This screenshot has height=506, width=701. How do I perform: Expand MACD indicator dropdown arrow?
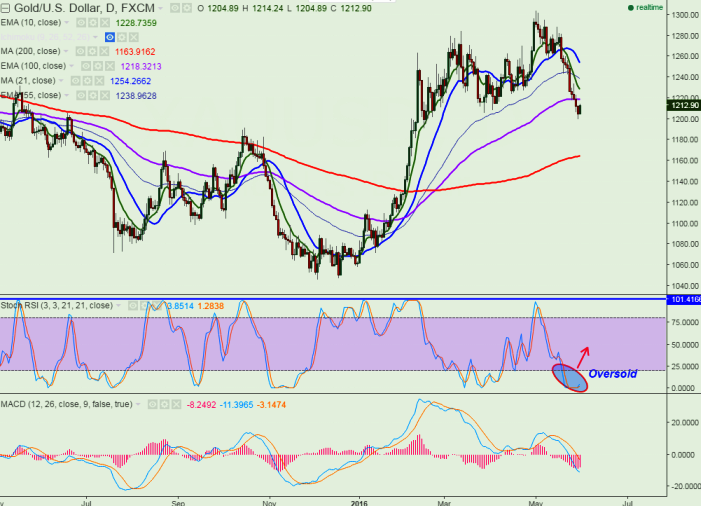(x=138, y=405)
